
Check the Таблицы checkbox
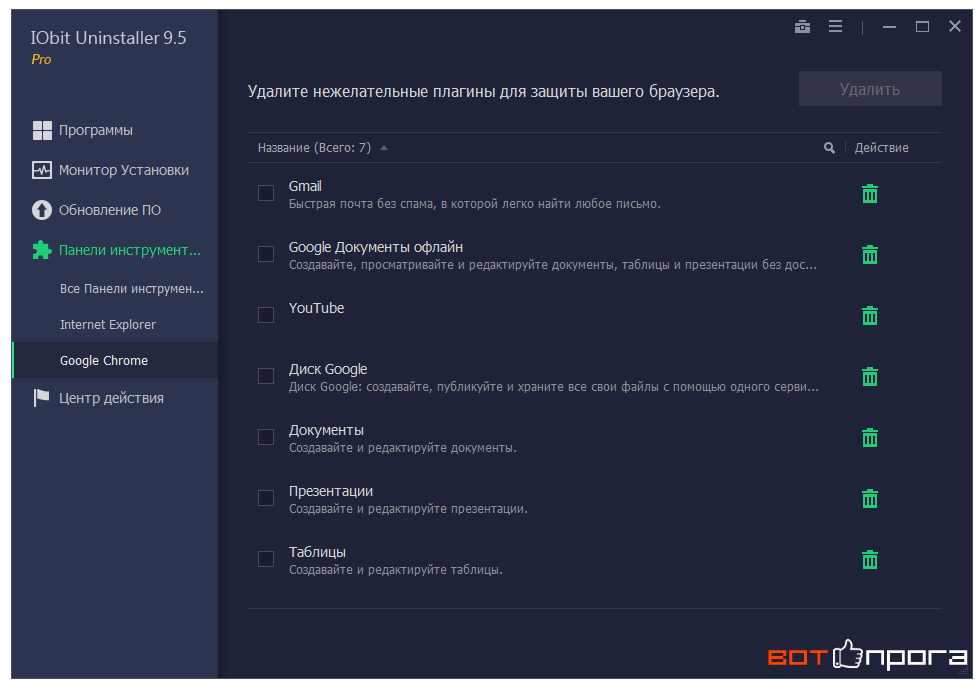pos(266,559)
